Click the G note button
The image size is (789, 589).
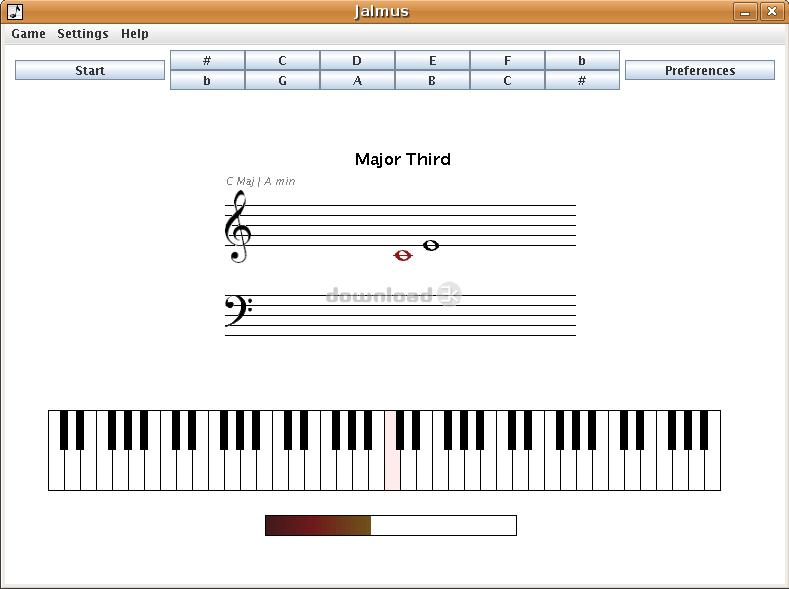pyautogui.click(x=282, y=80)
